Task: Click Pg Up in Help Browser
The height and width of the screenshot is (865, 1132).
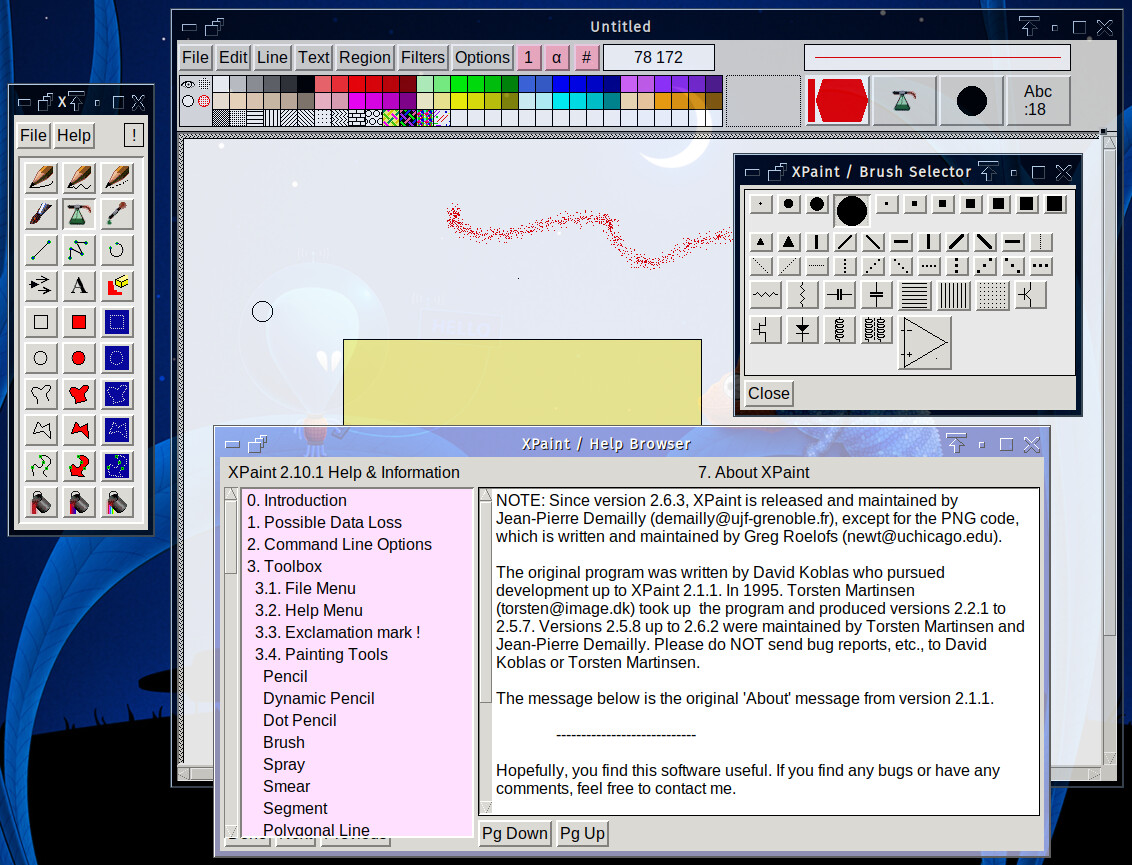Action: click(x=582, y=833)
